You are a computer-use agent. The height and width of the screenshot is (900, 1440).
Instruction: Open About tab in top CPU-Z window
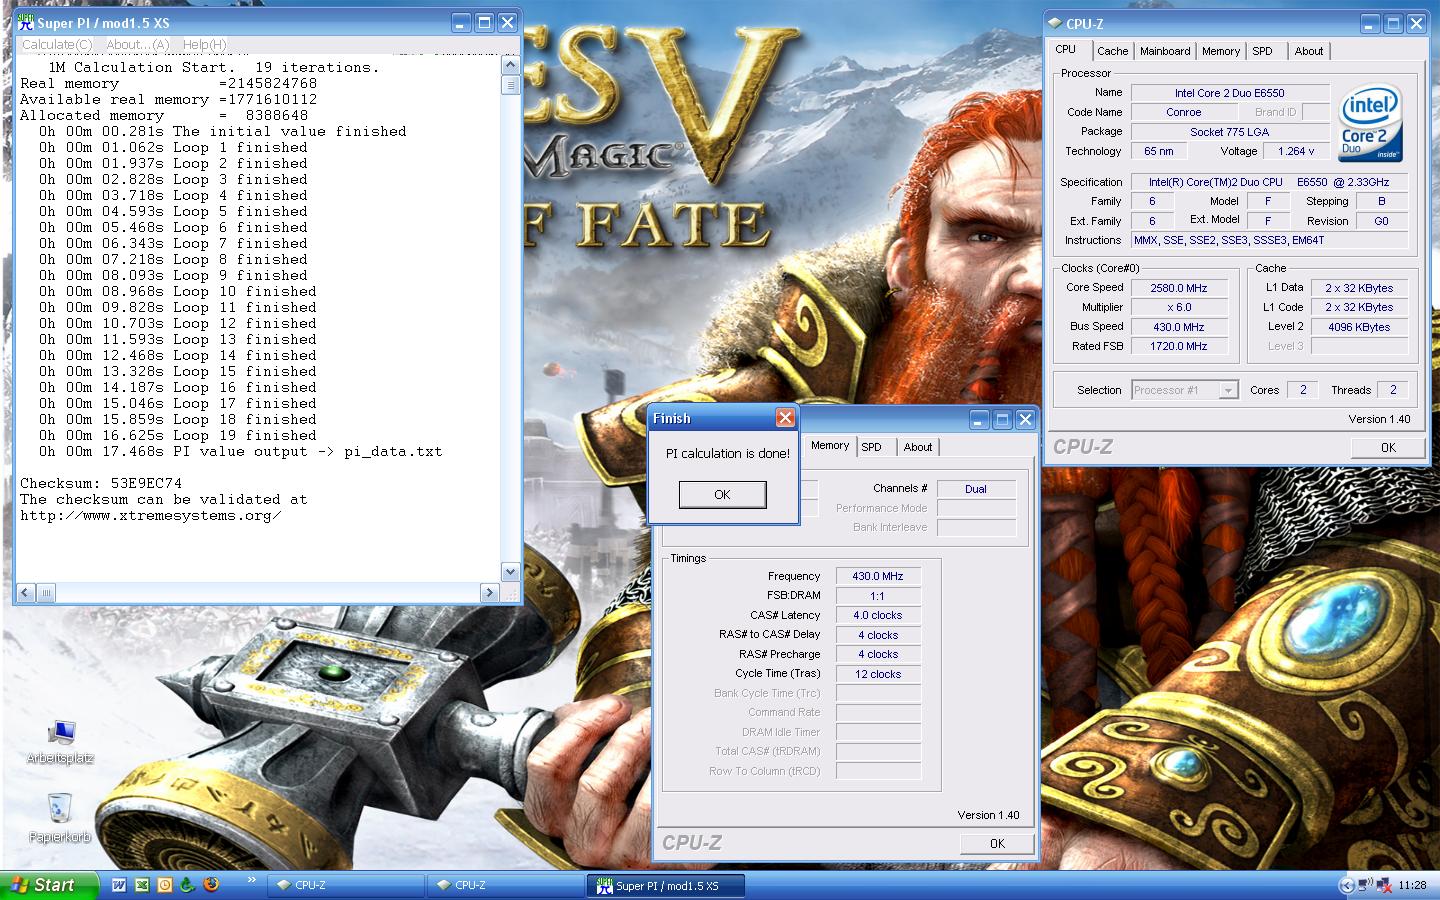pyautogui.click(x=1309, y=51)
